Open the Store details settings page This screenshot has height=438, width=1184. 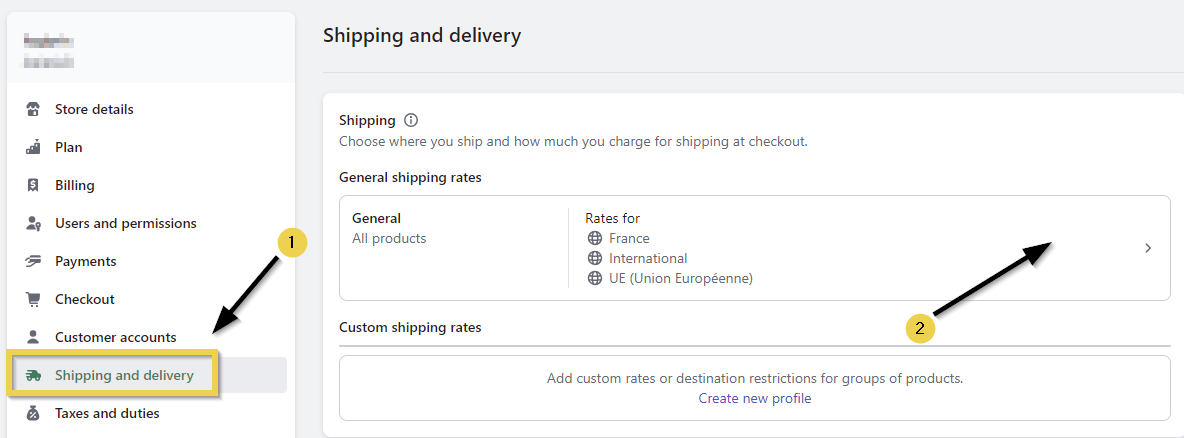point(94,109)
